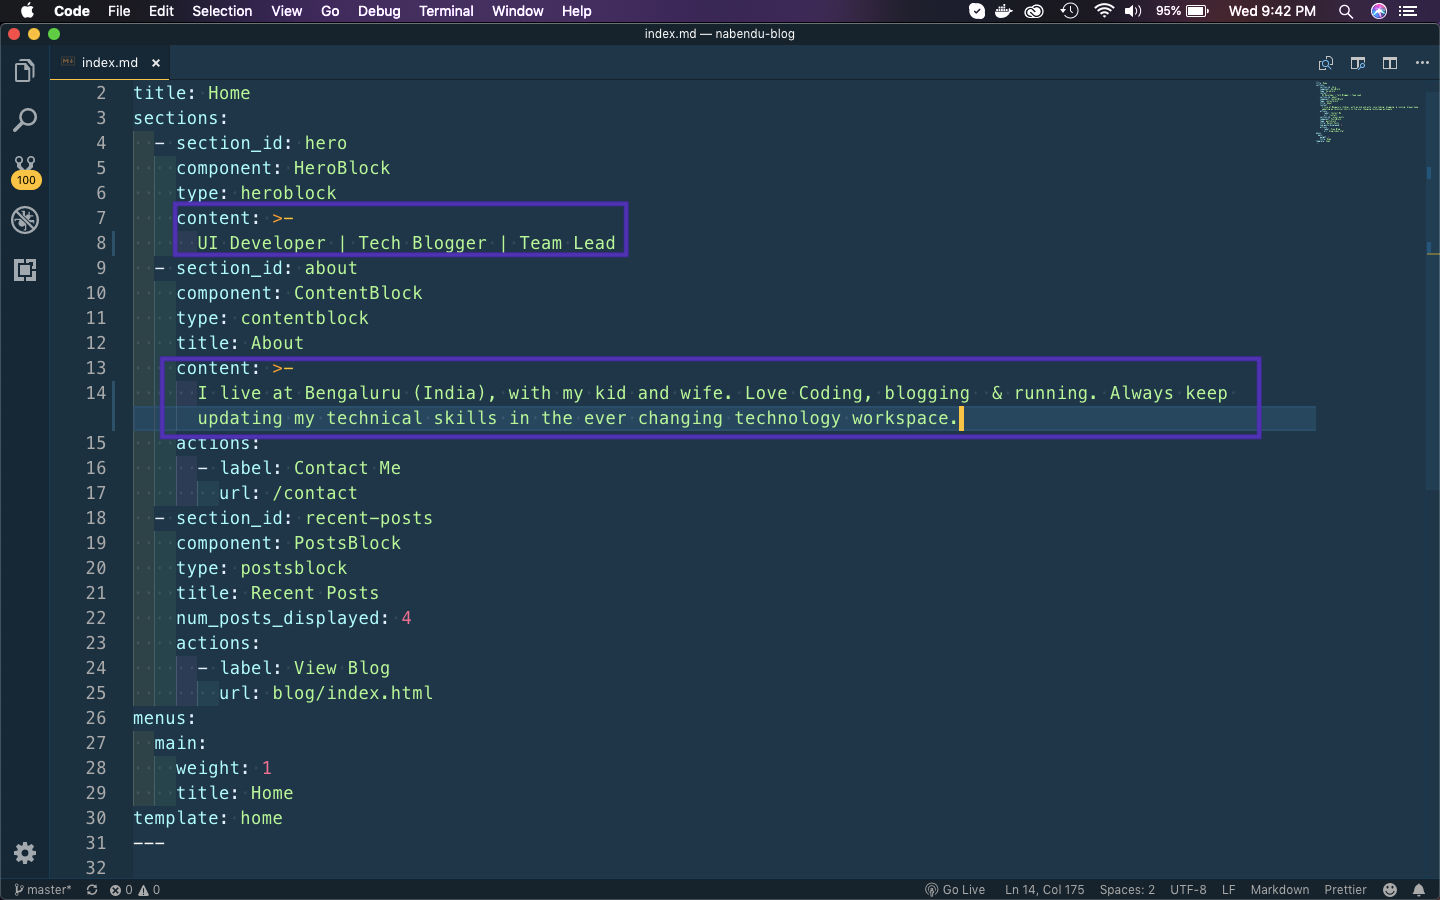
Task: Click the clock showing Wed 9:42 PM
Action: coord(1272,11)
